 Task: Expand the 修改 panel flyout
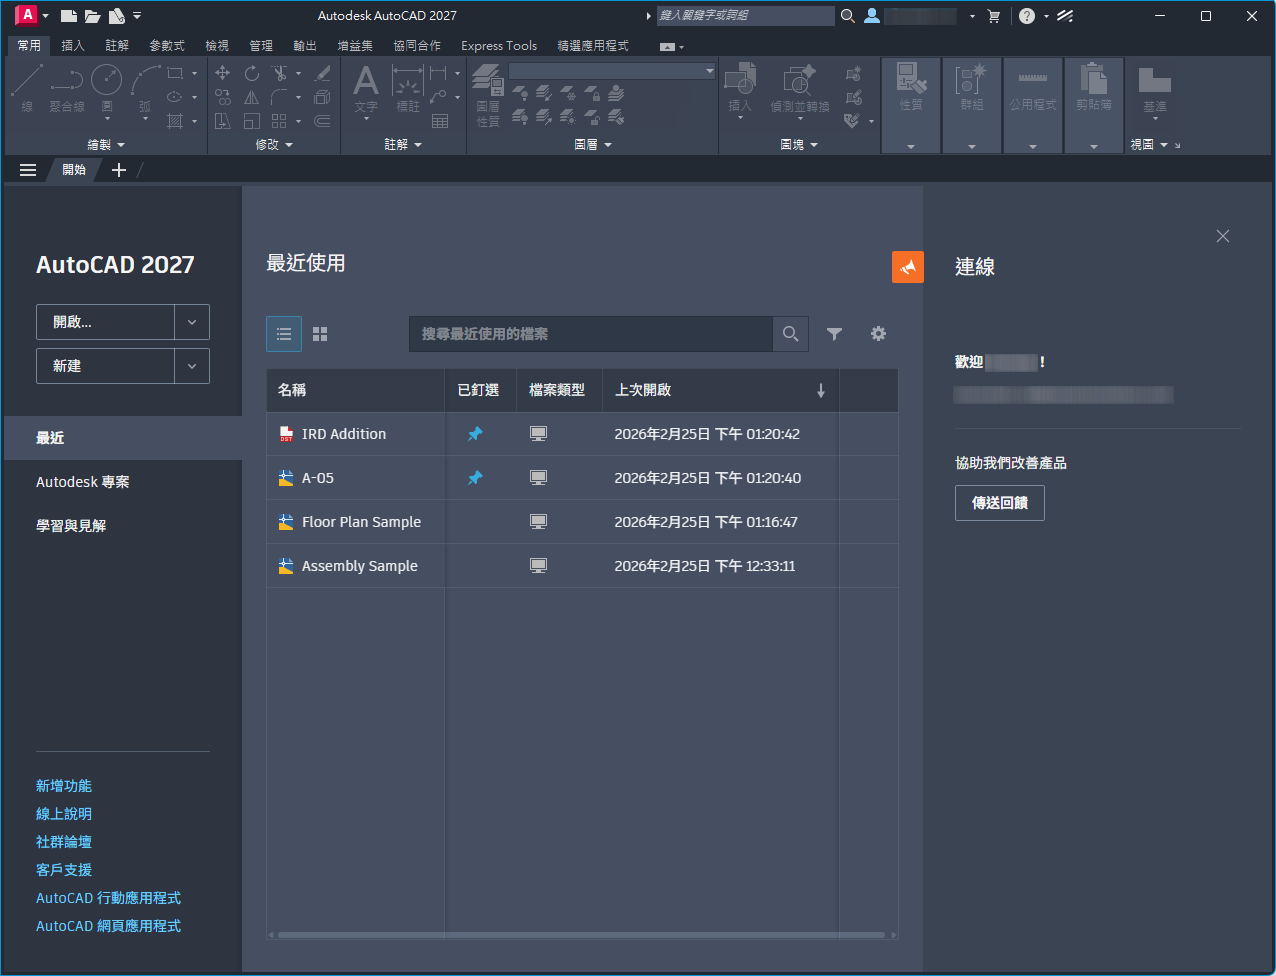pyautogui.click(x=274, y=145)
